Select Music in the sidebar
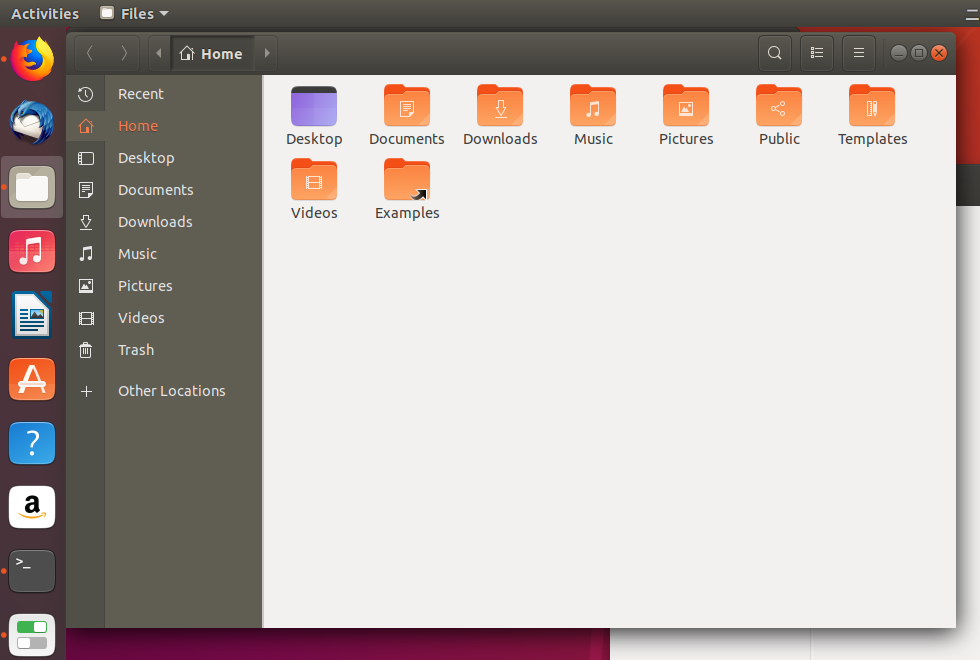The image size is (980, 660). (x=164, y=254)
